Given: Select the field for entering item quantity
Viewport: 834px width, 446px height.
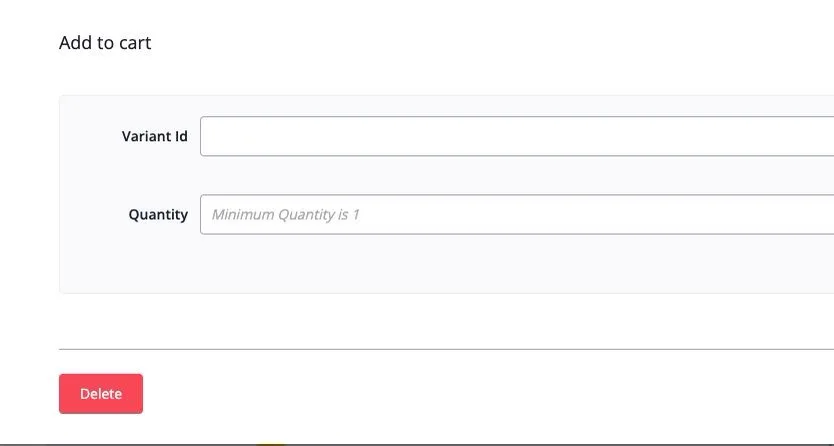Looking at the screenshot, I should click(516, 214).
